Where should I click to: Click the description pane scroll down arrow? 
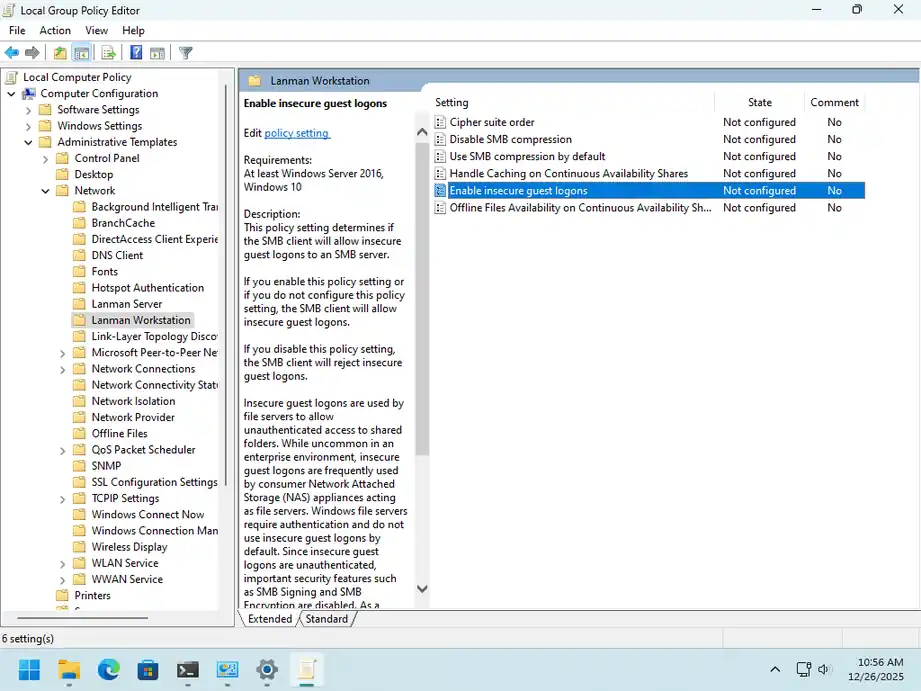pos(422,588)
